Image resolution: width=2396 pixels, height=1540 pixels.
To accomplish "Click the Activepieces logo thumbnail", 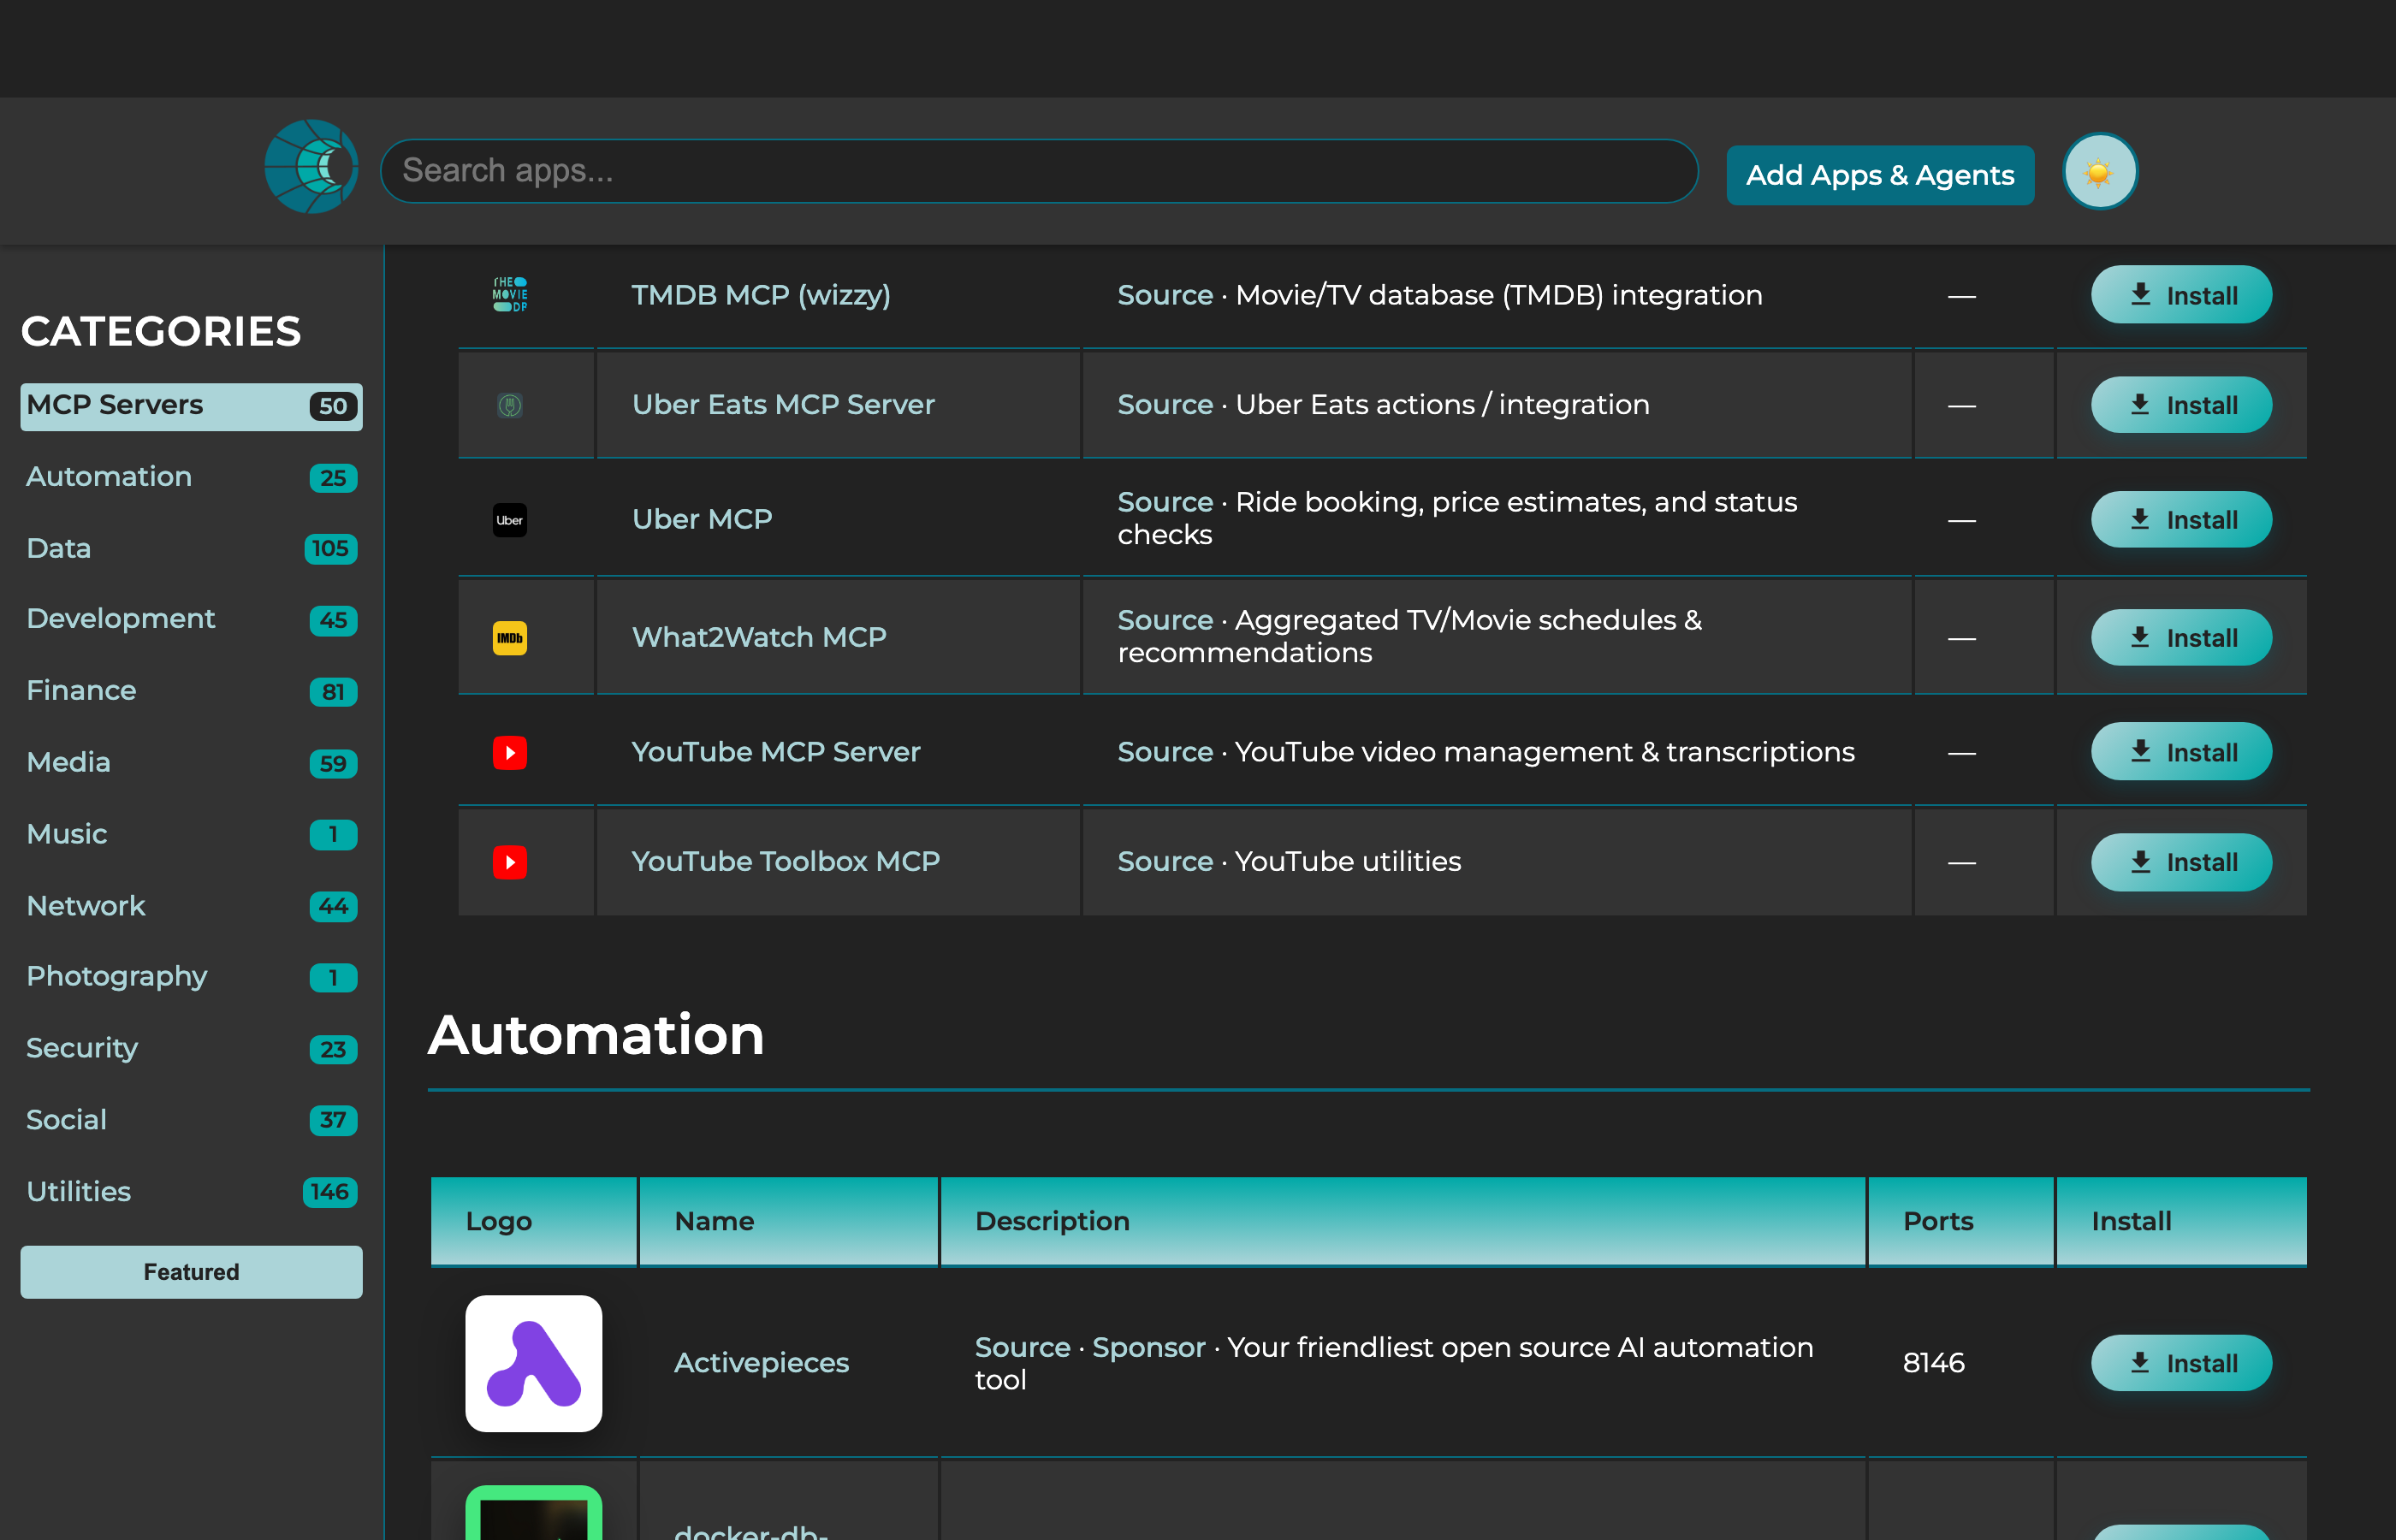I will click(x=534, y=1363).
